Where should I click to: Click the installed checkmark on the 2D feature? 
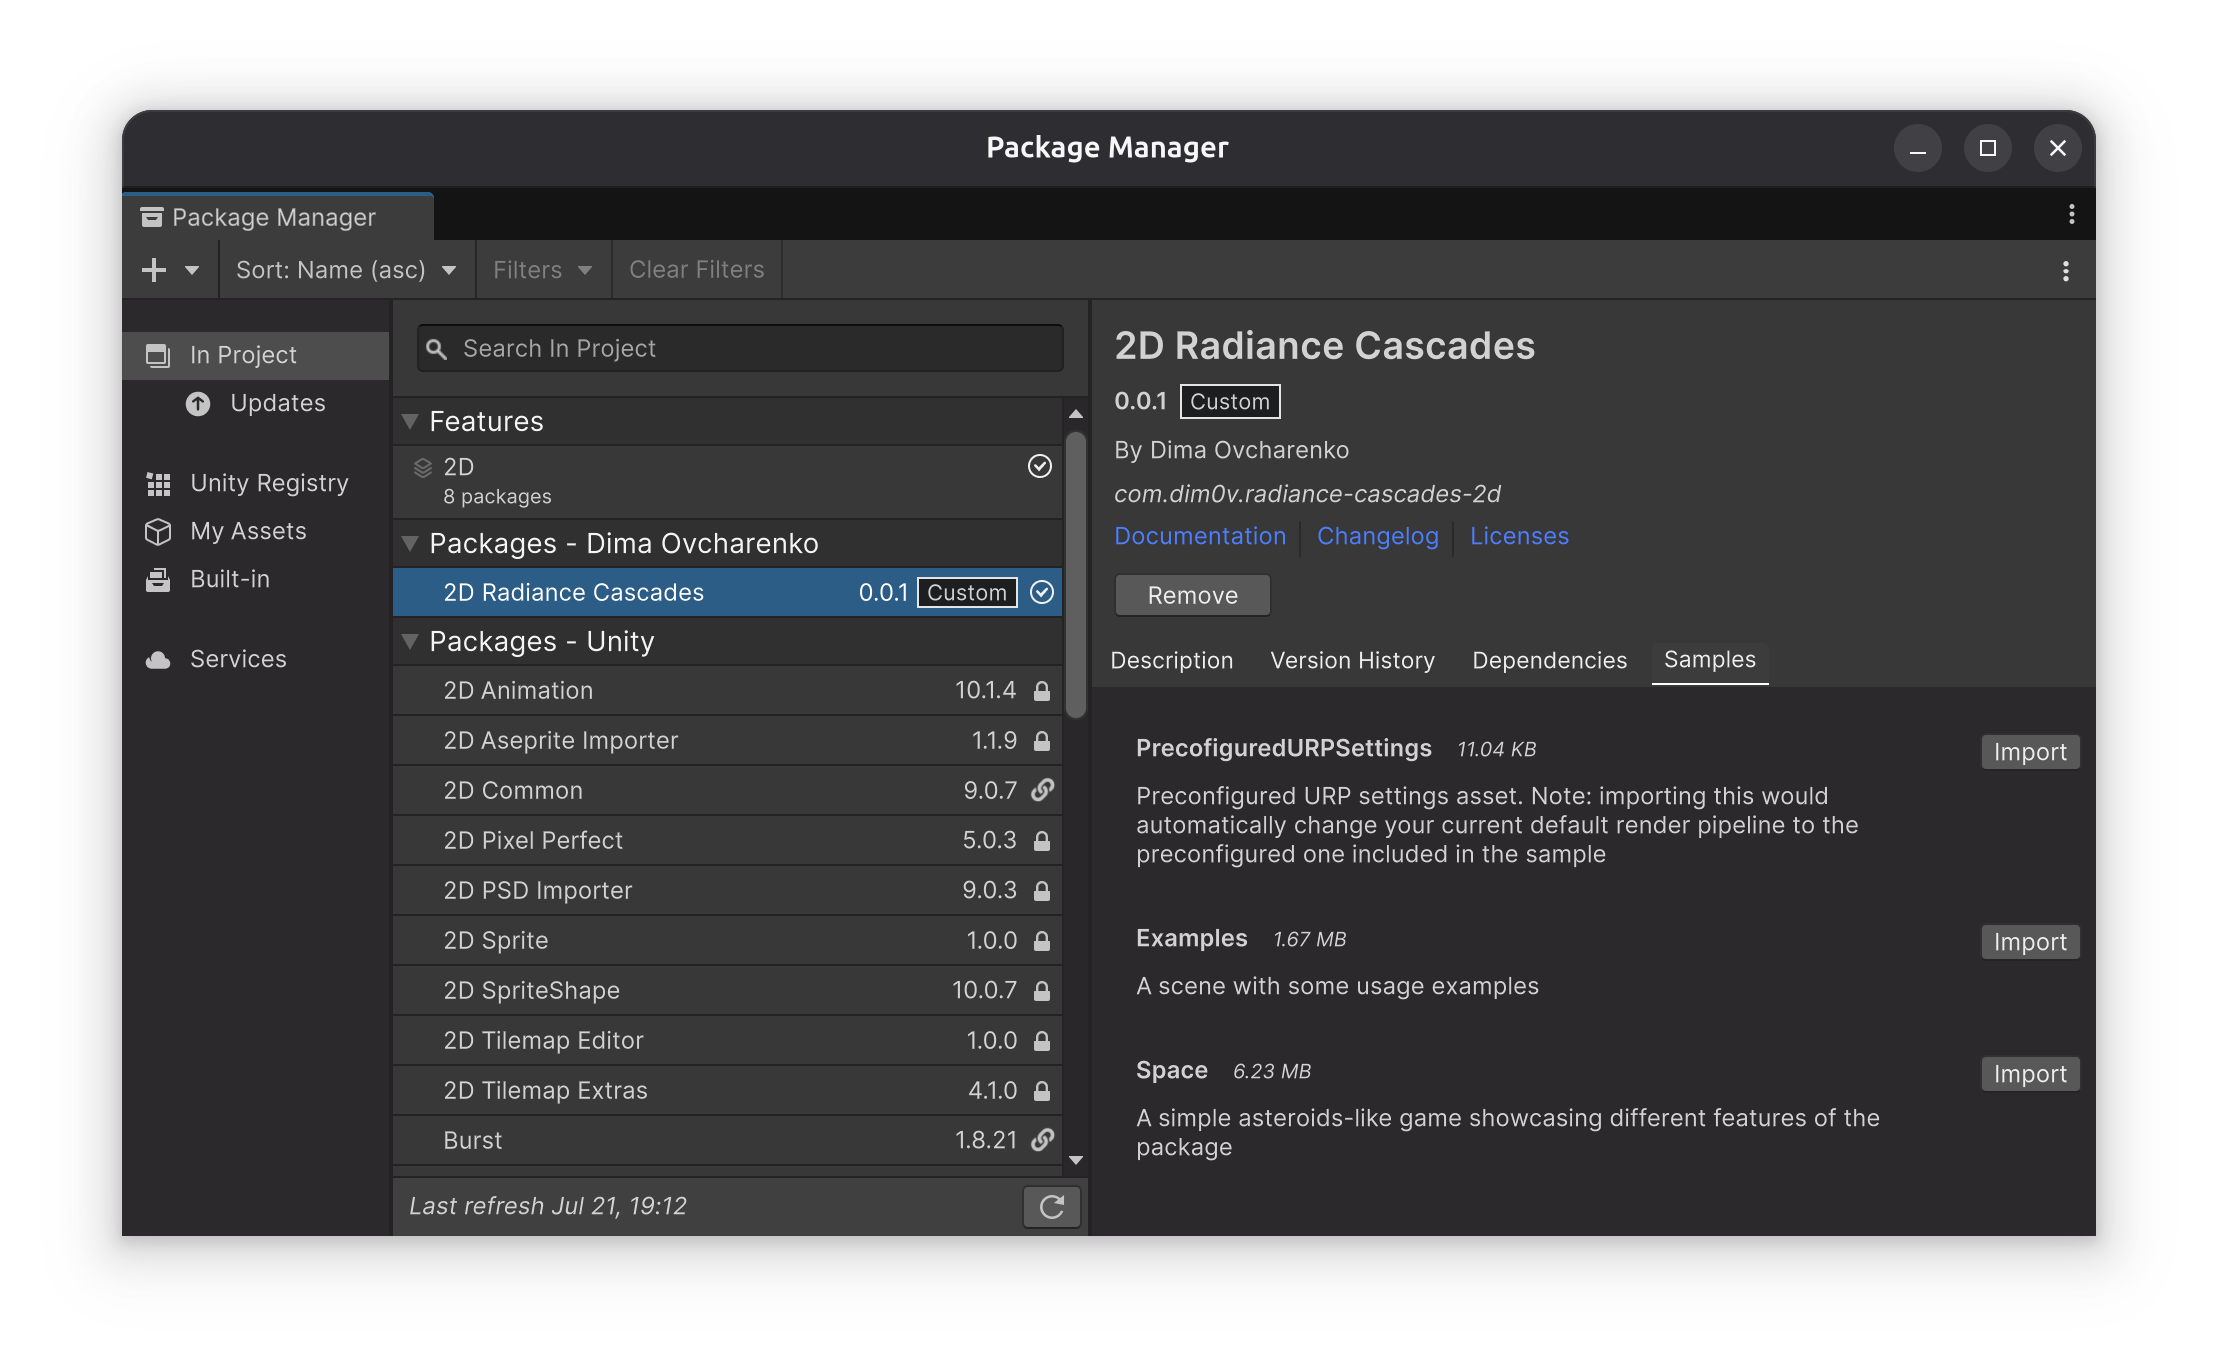[x=1040, y=466]
